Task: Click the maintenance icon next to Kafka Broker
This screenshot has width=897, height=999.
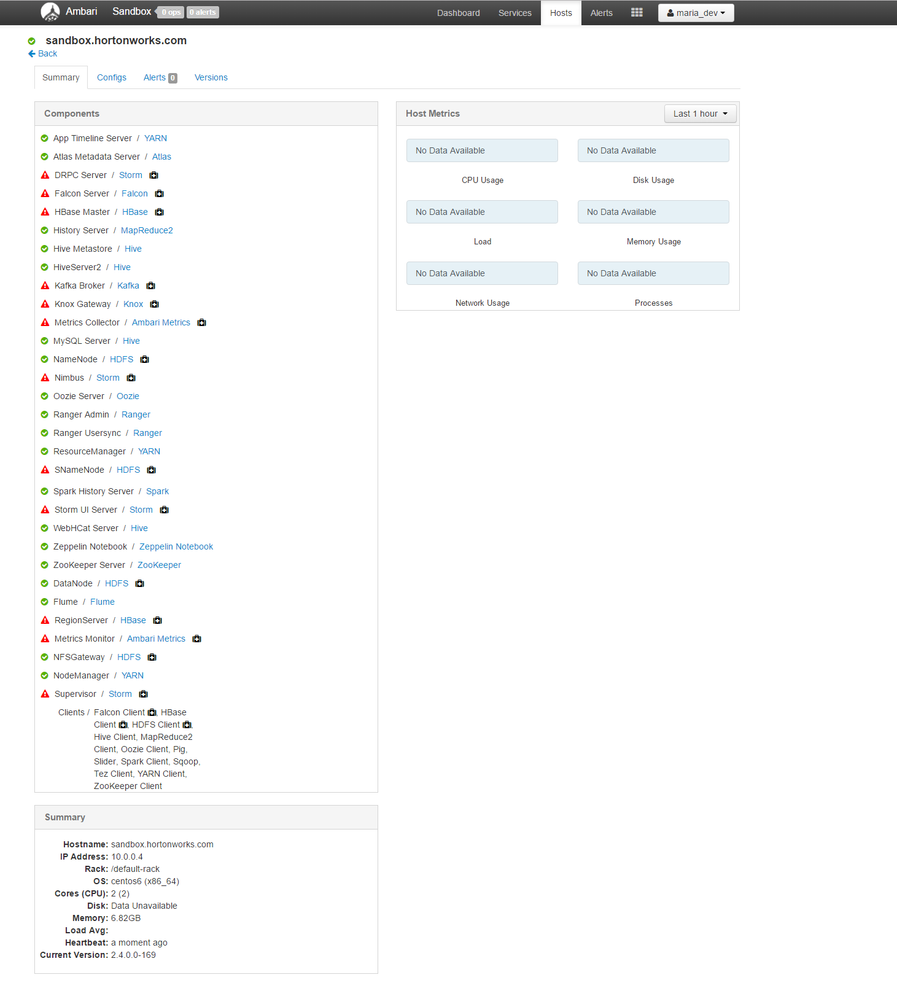Action: coord(150,286)
